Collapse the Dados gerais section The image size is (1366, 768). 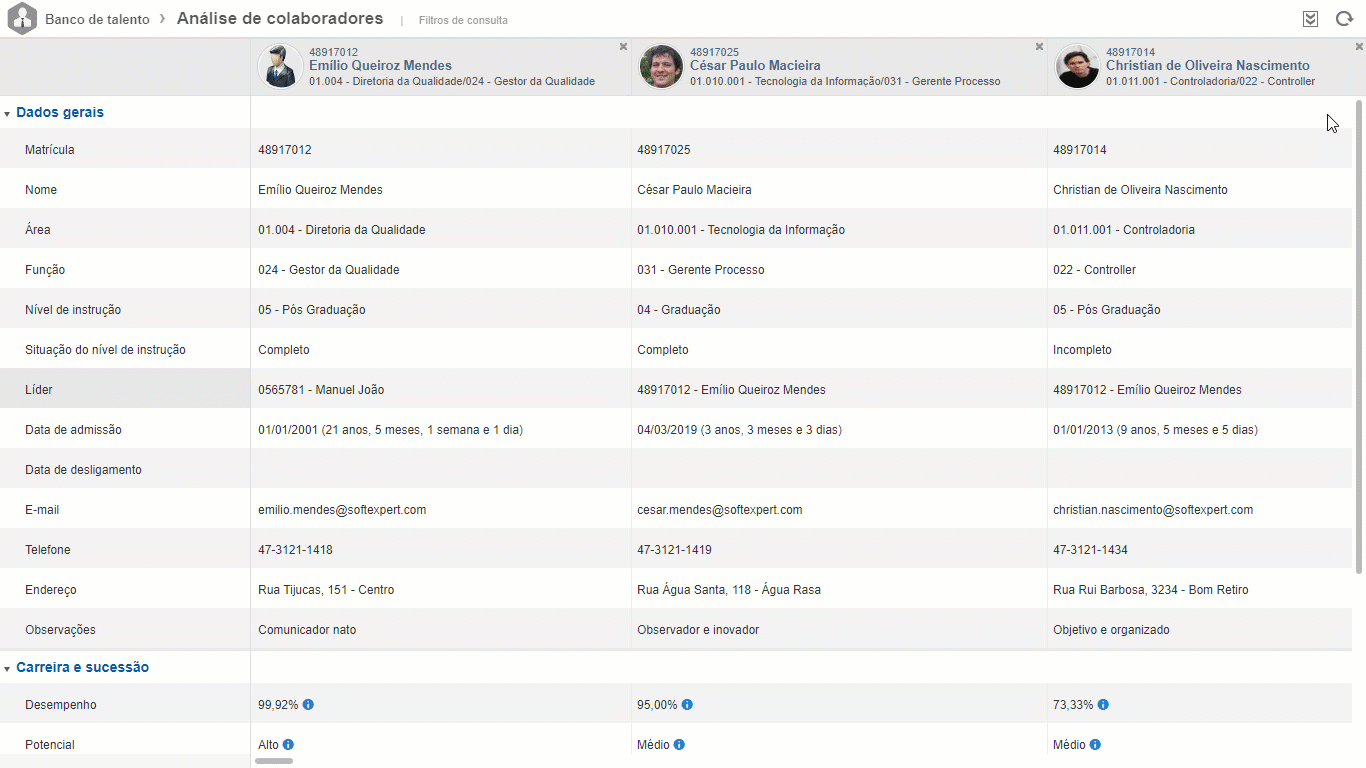(8, 114)
